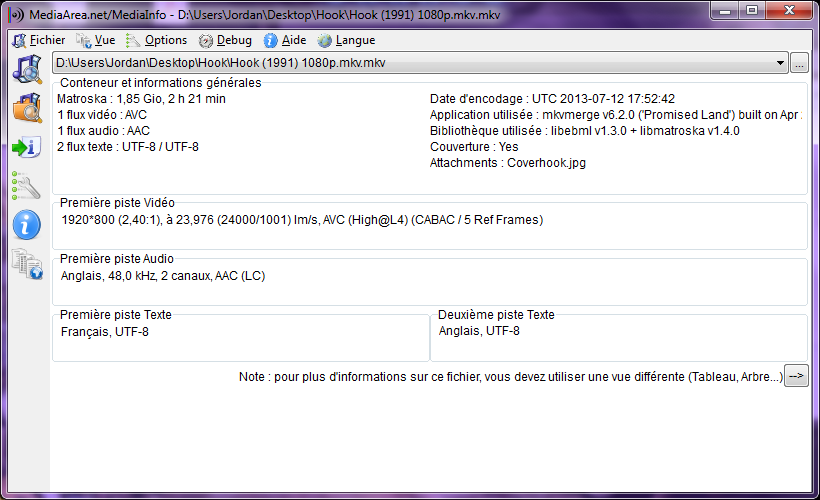Viewport: 820px width, 500px height.
Task: Open file via the top sidebar icon
Action: pos(27,69)
